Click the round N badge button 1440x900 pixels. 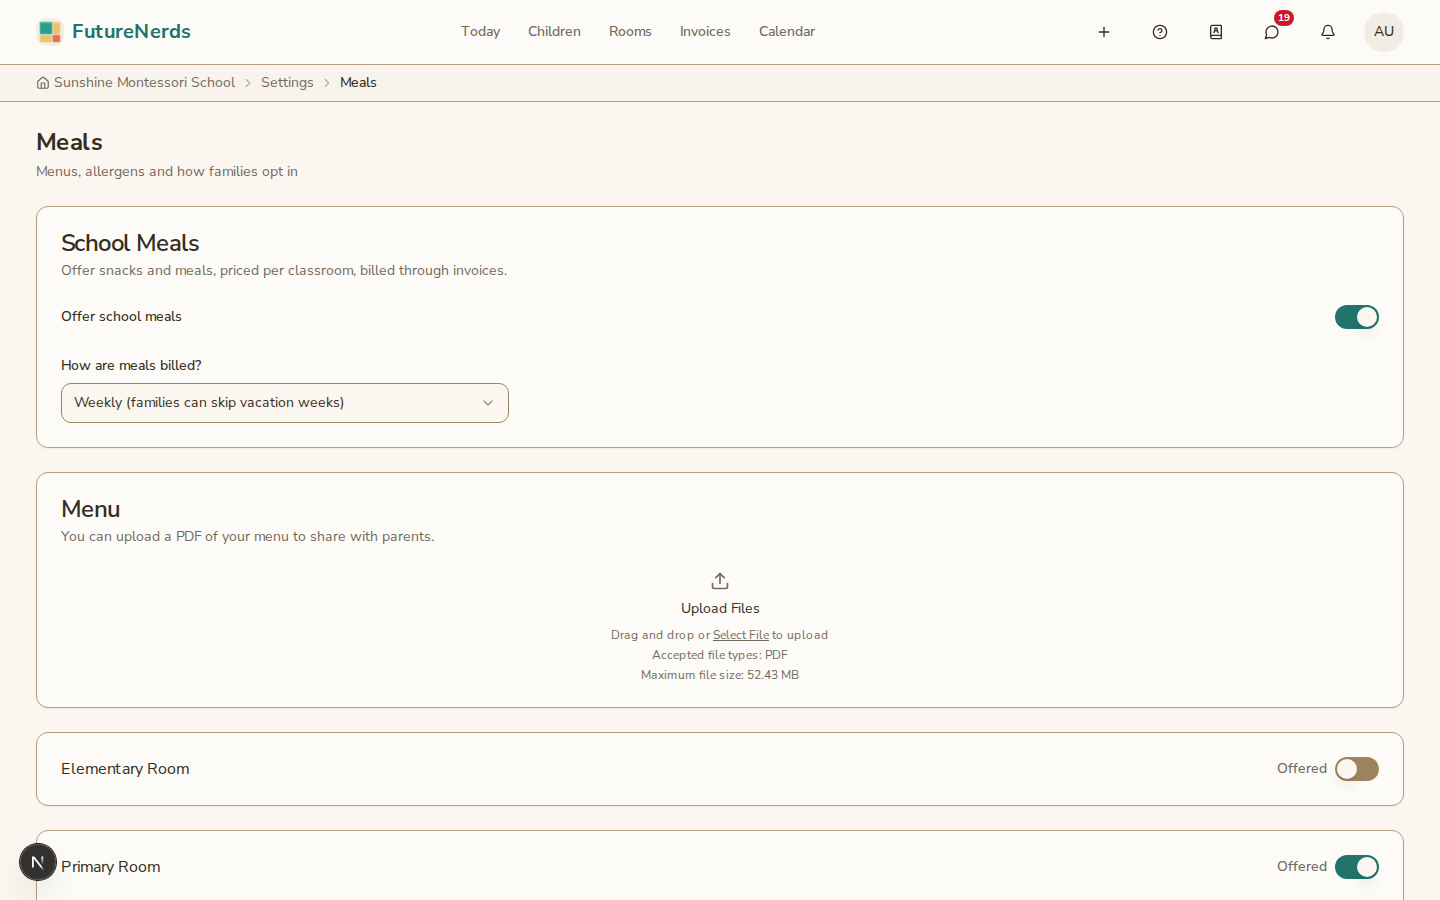click(x=38, y=862)
